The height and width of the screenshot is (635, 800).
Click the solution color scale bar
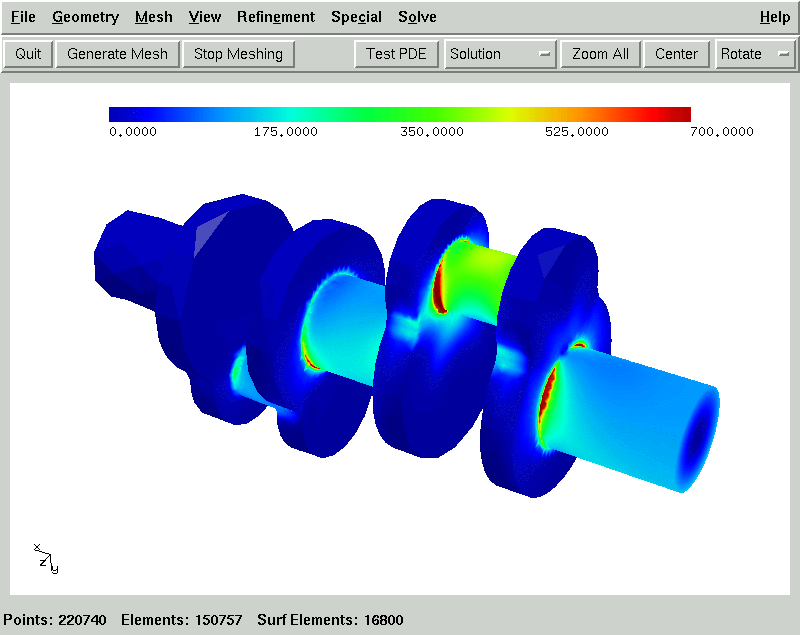[x=399, y=114]
